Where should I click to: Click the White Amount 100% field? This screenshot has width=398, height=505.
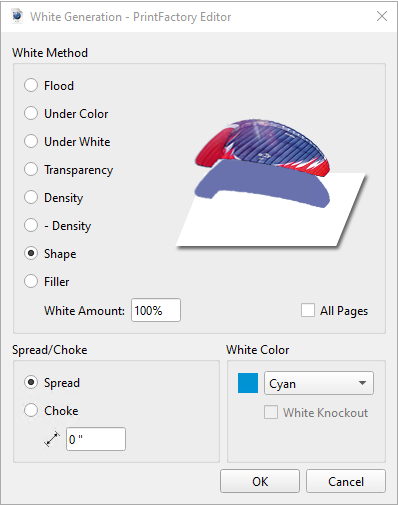point(156,310)
